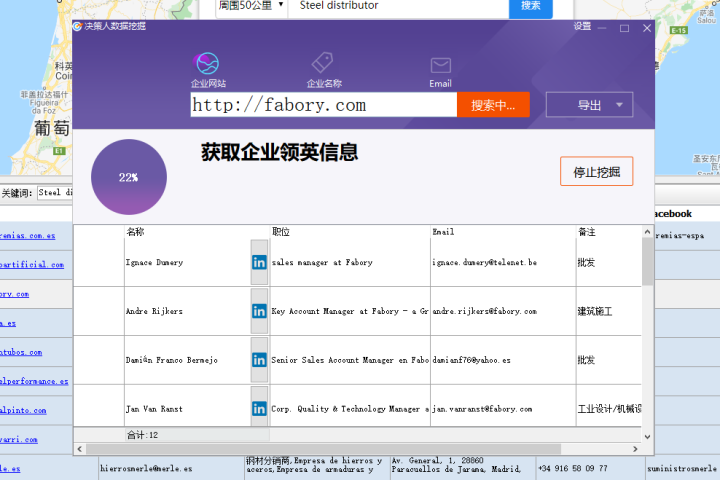Select cell 'sales manager at Fabory'

coord(350,262)
